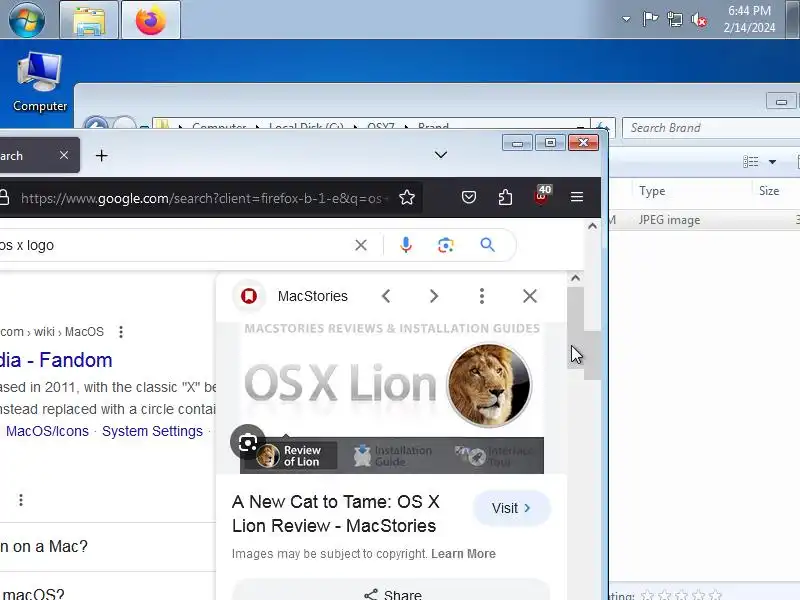This screenshot has height=600, width=800.
Task: Open the list all tabs dropdown
Action: coord(441,155)
